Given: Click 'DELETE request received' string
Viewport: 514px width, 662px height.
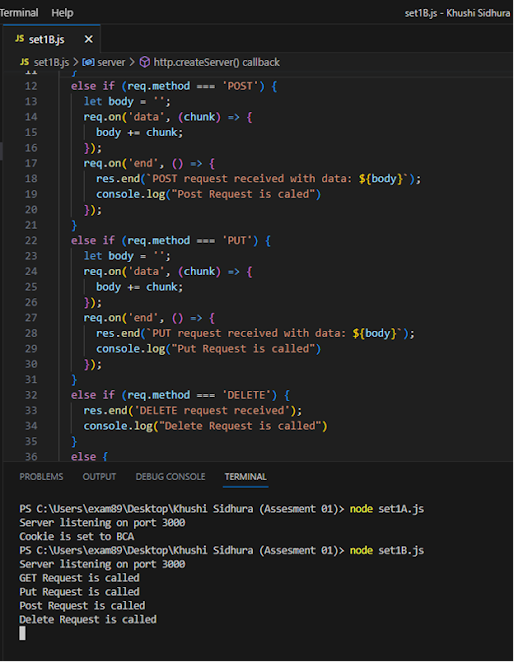Looking at the screenshot, I should coord(212,410).
